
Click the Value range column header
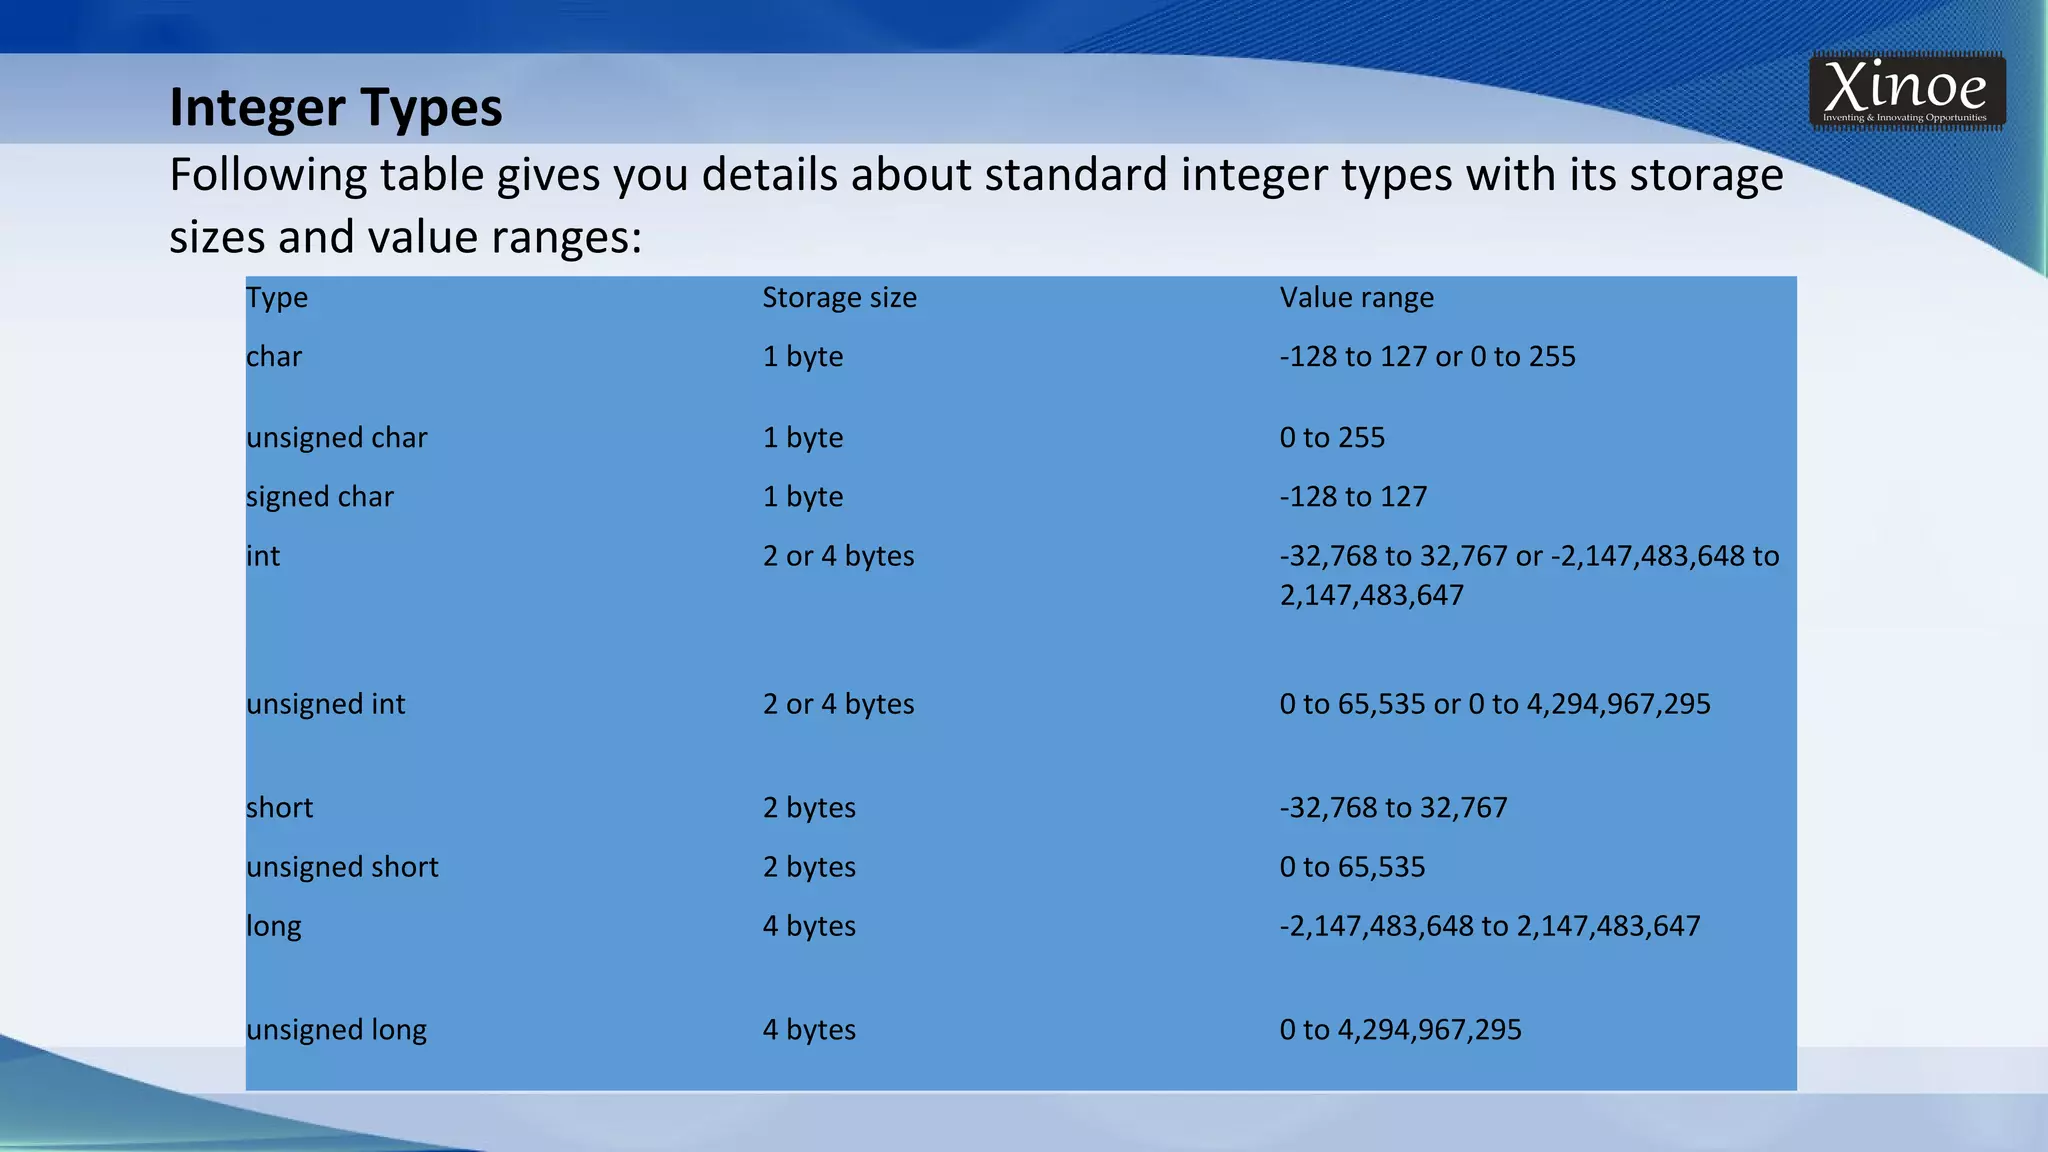1356,297
